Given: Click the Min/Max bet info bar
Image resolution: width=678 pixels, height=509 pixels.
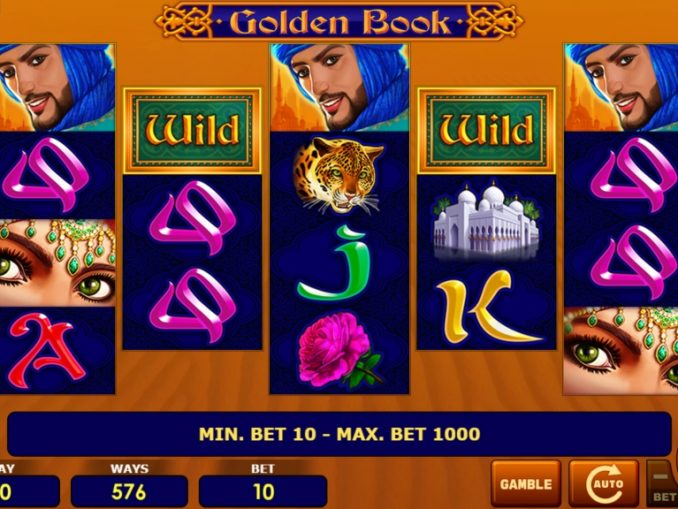Looking at the screenshot, I should pyautogui.click(x=339, y=434).
